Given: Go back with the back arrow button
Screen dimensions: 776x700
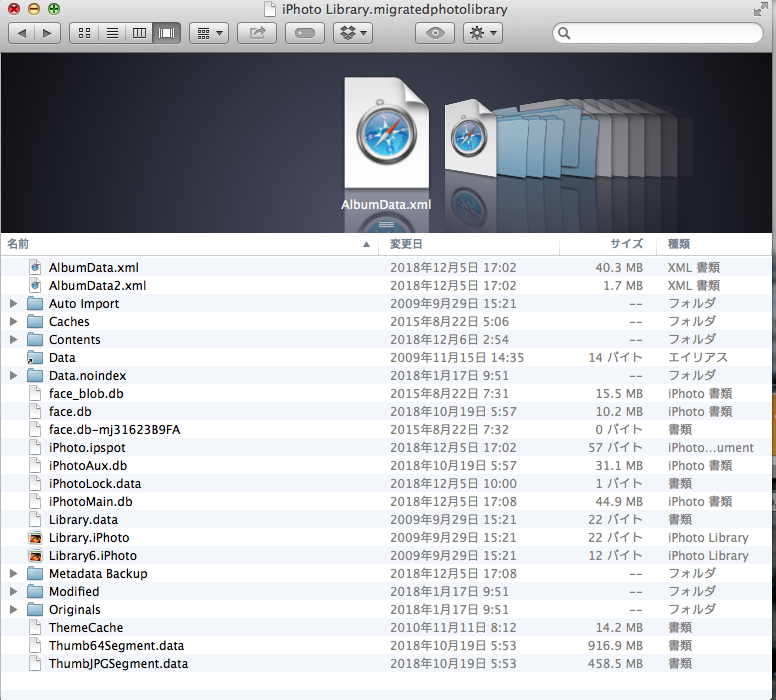Looking at the screenshot, I should pos(22,33).
